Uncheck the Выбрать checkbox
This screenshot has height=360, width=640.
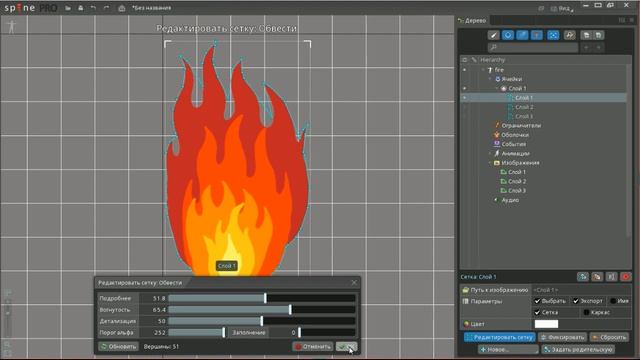[538, 301]
